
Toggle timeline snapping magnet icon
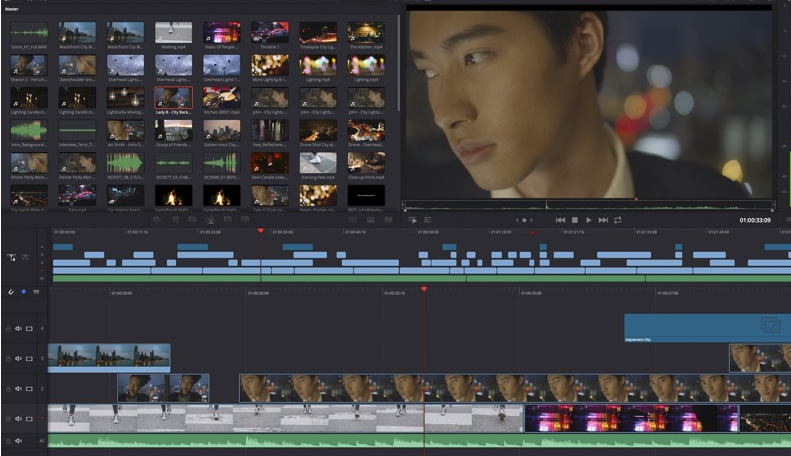tap(11, 292)
